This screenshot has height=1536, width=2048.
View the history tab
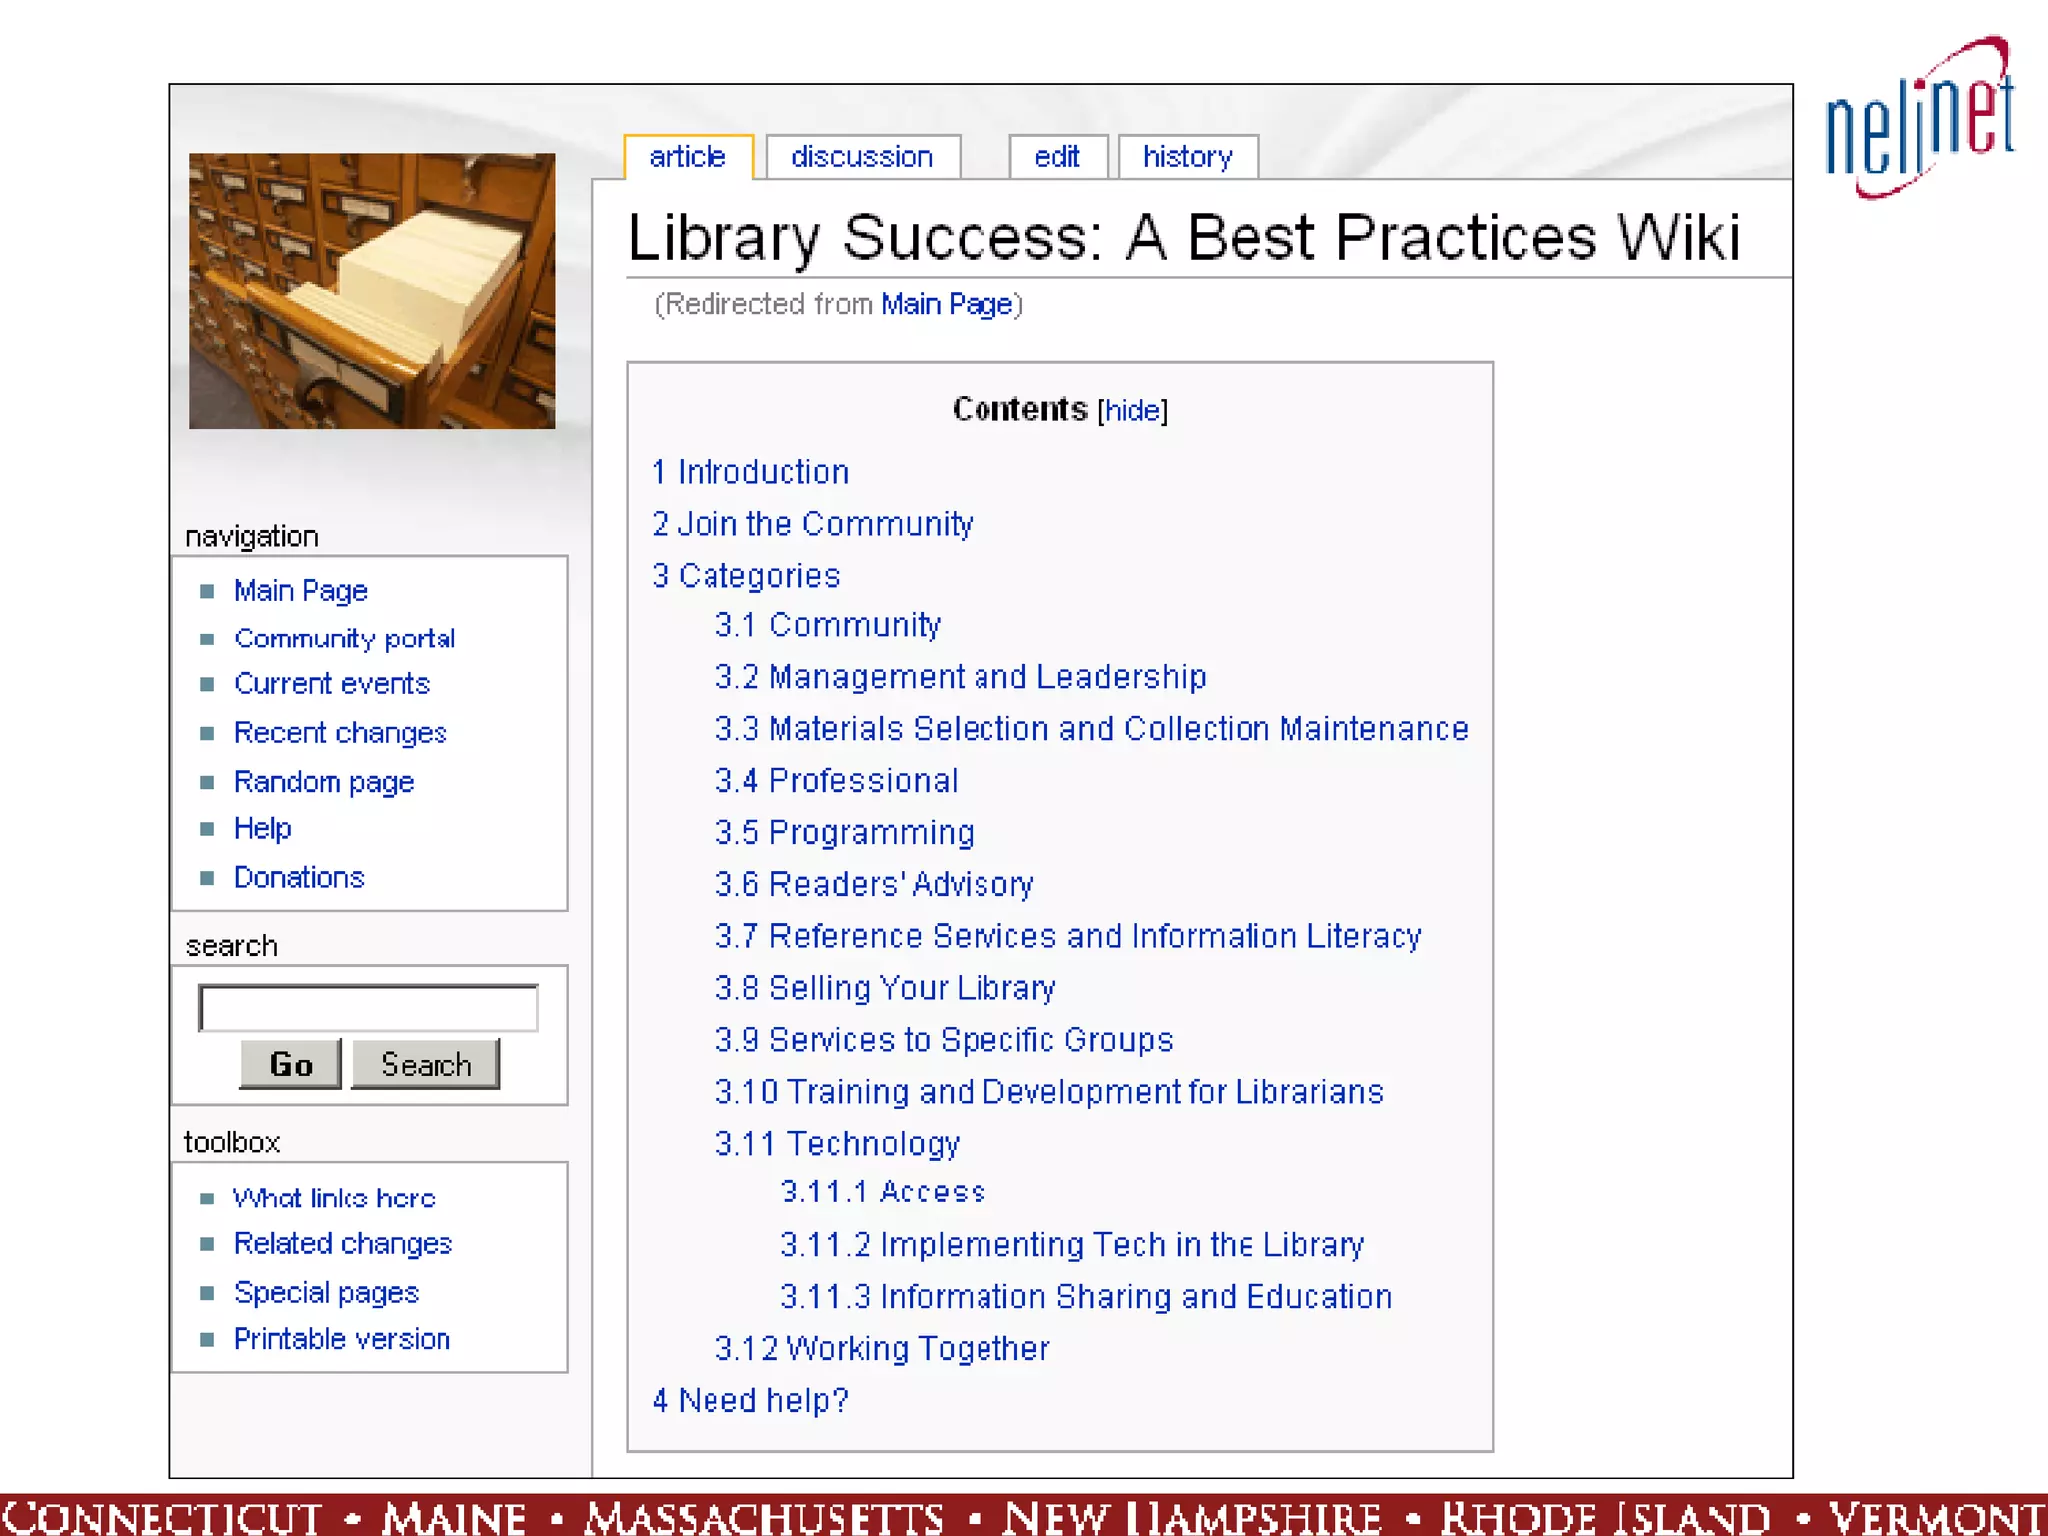tap(1187, 157)
